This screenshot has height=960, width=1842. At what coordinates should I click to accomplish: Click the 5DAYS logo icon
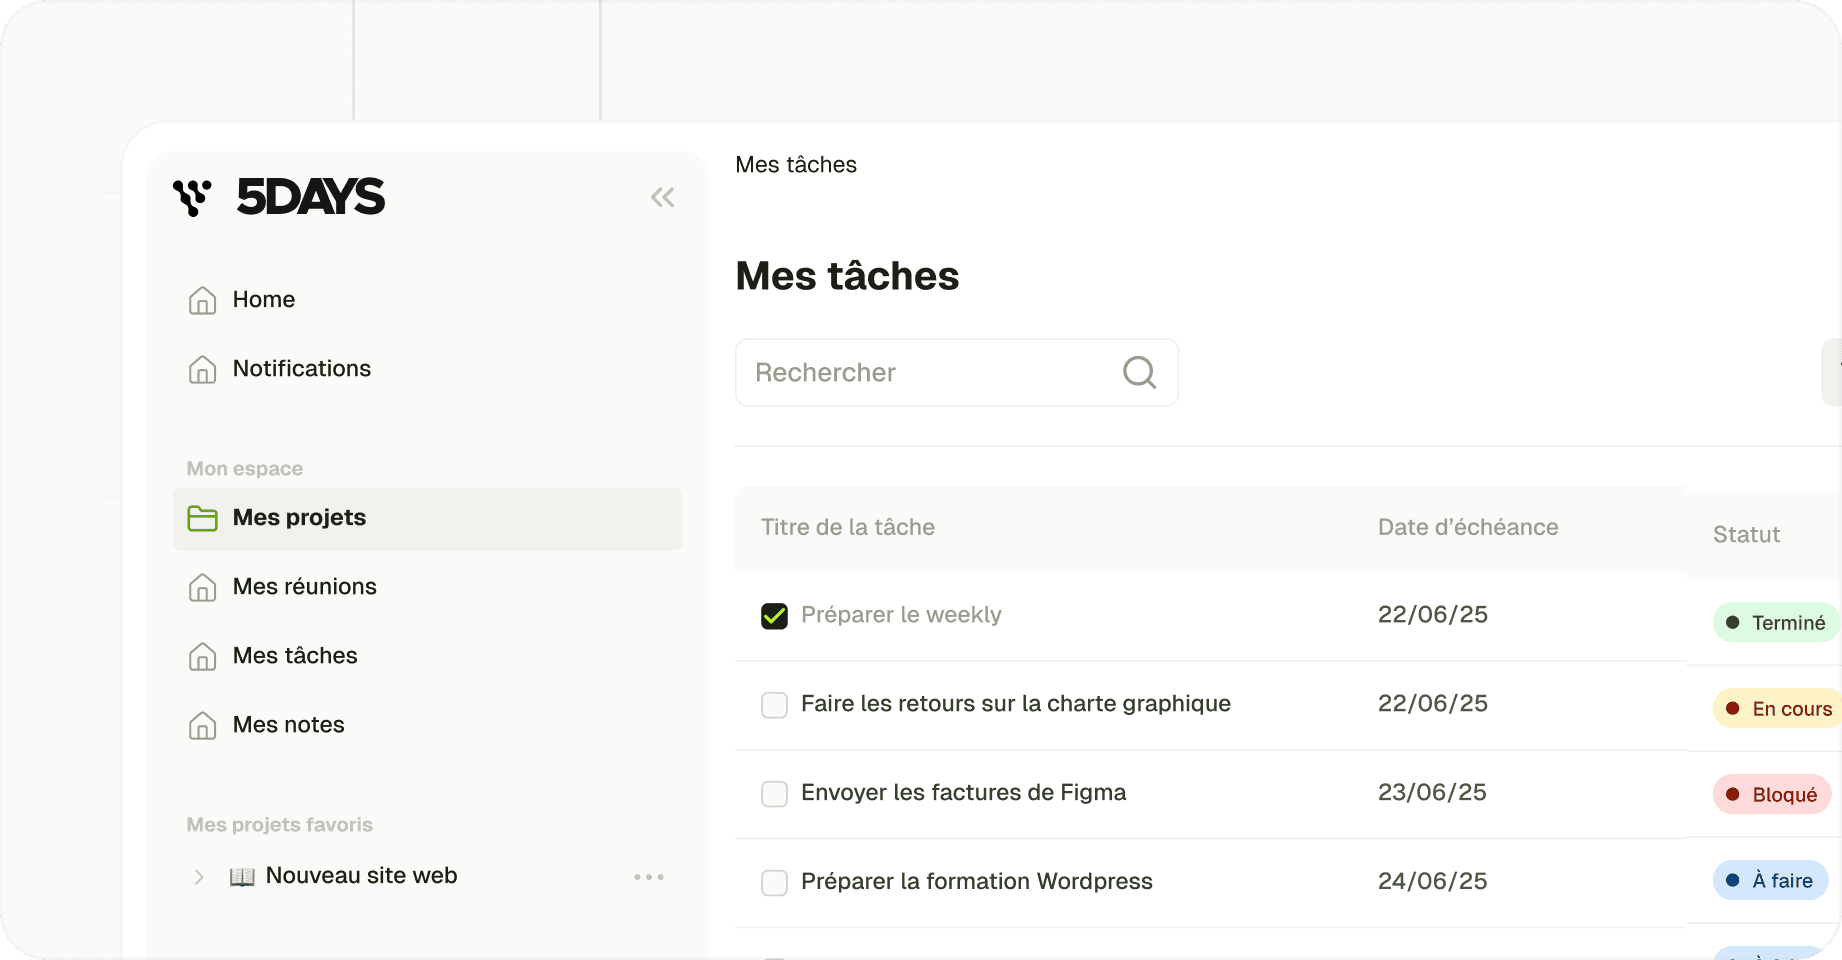[x=192, y=197]
